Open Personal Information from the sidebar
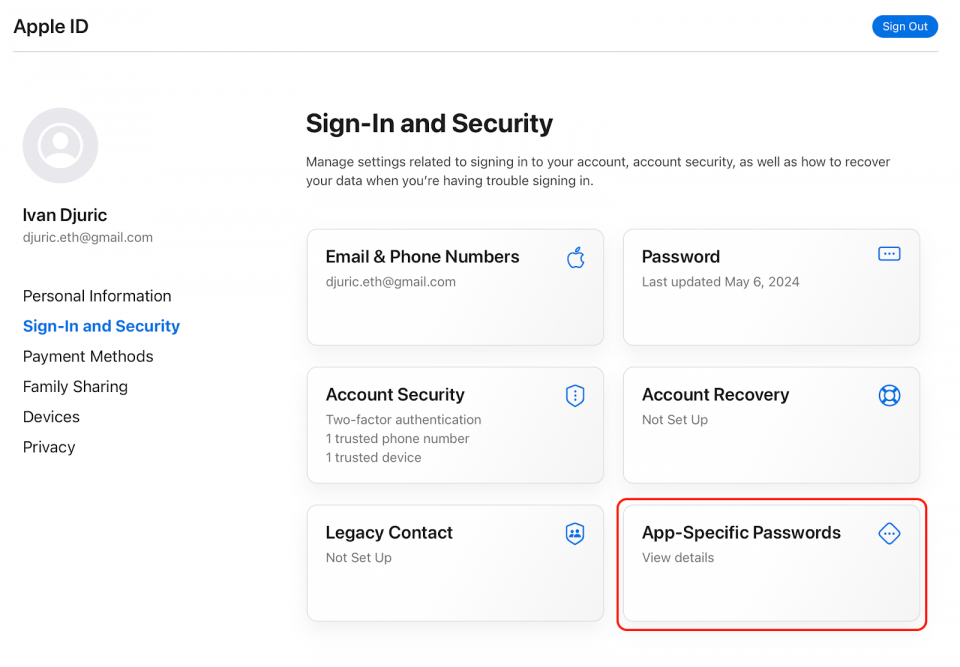The width and height of the screenshot is (960, 667). (96, 296)
